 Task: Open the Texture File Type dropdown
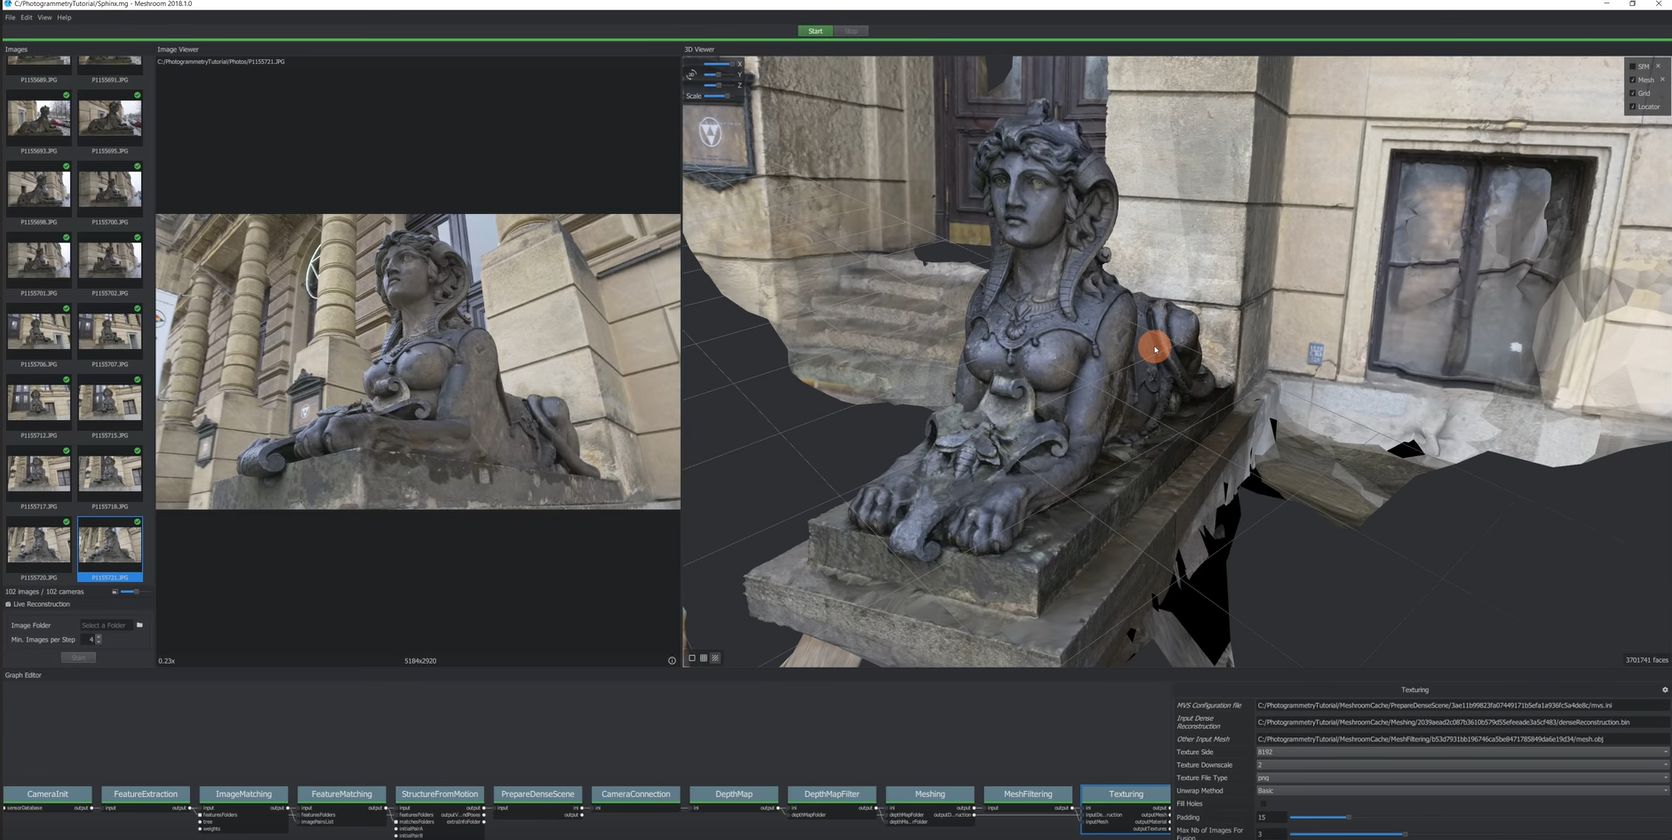tap(1462, 778)
